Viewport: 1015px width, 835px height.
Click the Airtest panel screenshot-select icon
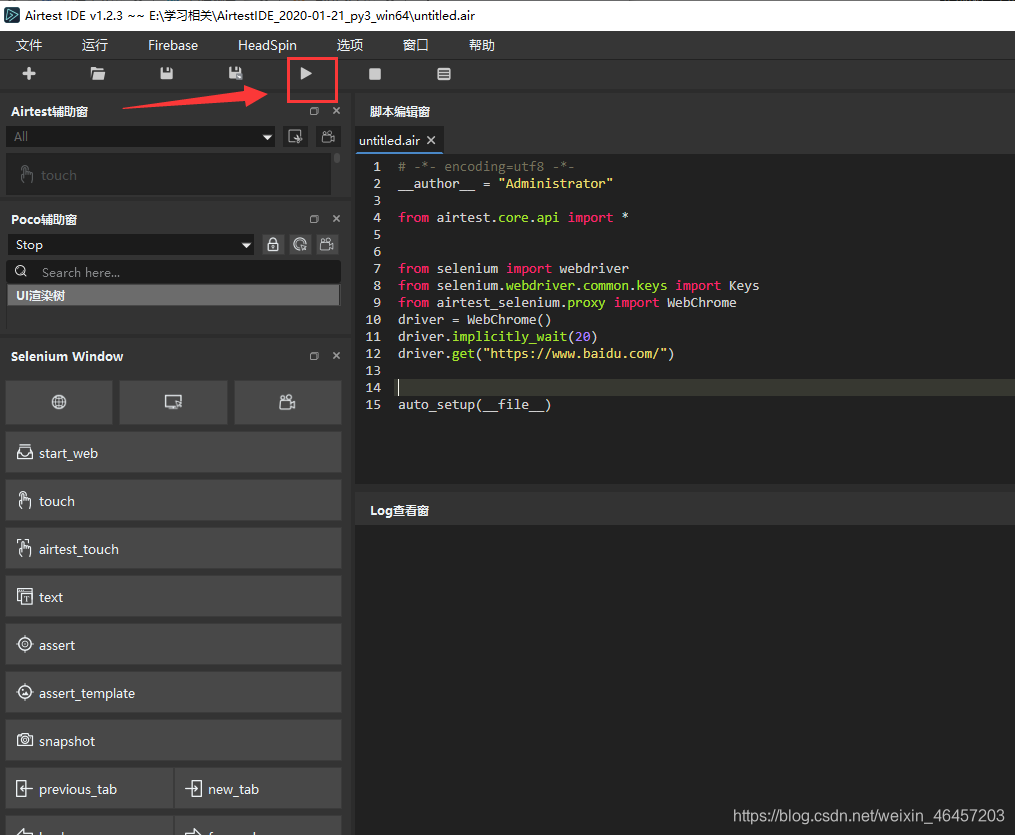click(295, 137)
